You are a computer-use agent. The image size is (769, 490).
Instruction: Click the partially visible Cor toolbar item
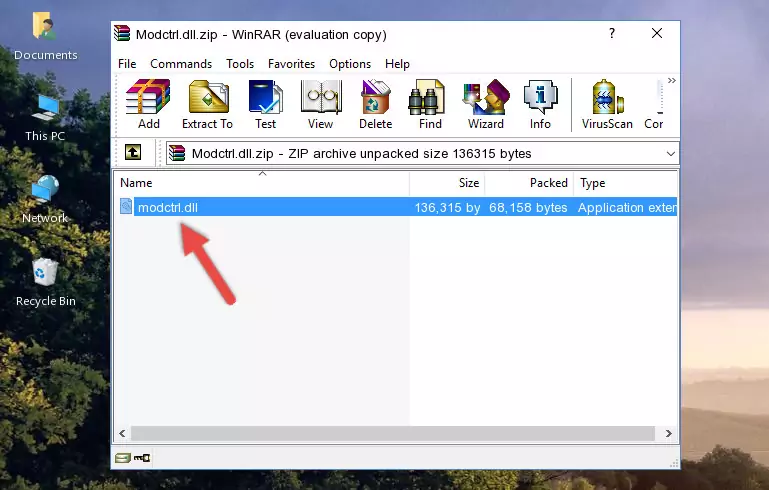tap(654, 104)
